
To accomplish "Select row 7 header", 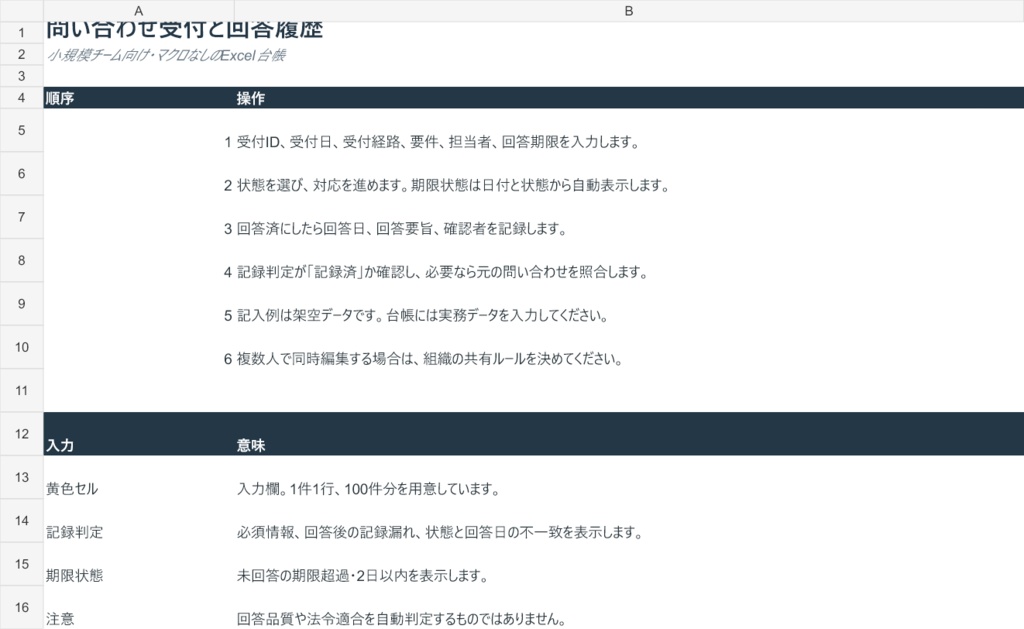I will 22,217.
